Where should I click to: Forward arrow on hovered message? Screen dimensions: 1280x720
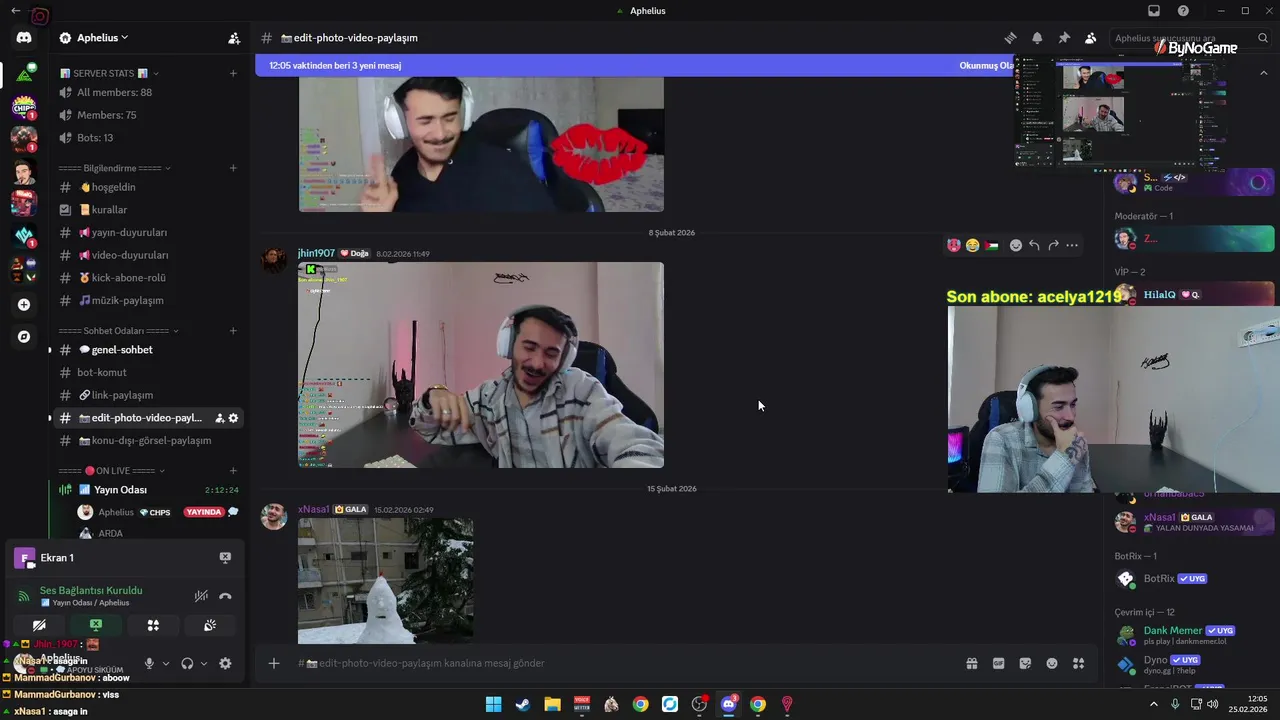pos(1053,245)
